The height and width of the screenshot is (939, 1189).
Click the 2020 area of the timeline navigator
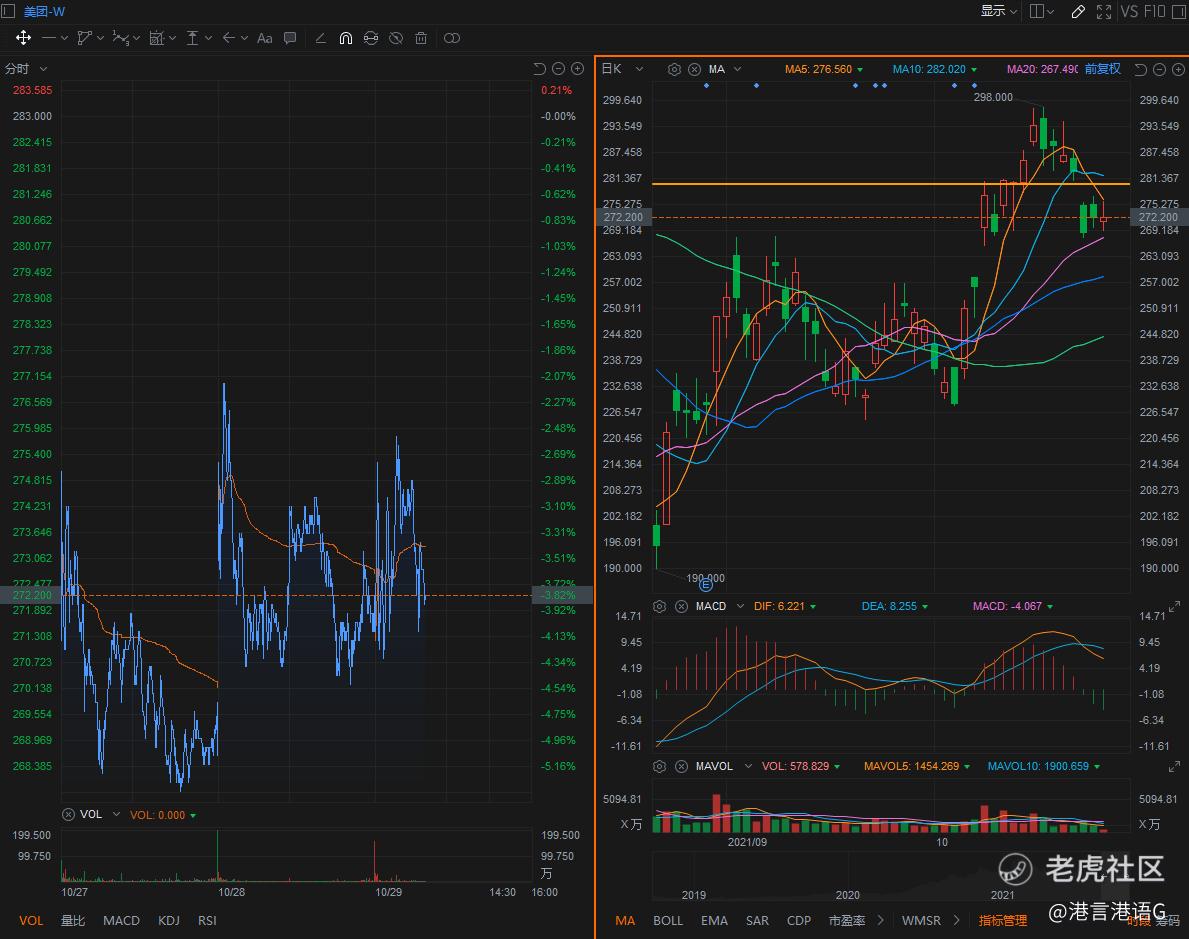847,895
